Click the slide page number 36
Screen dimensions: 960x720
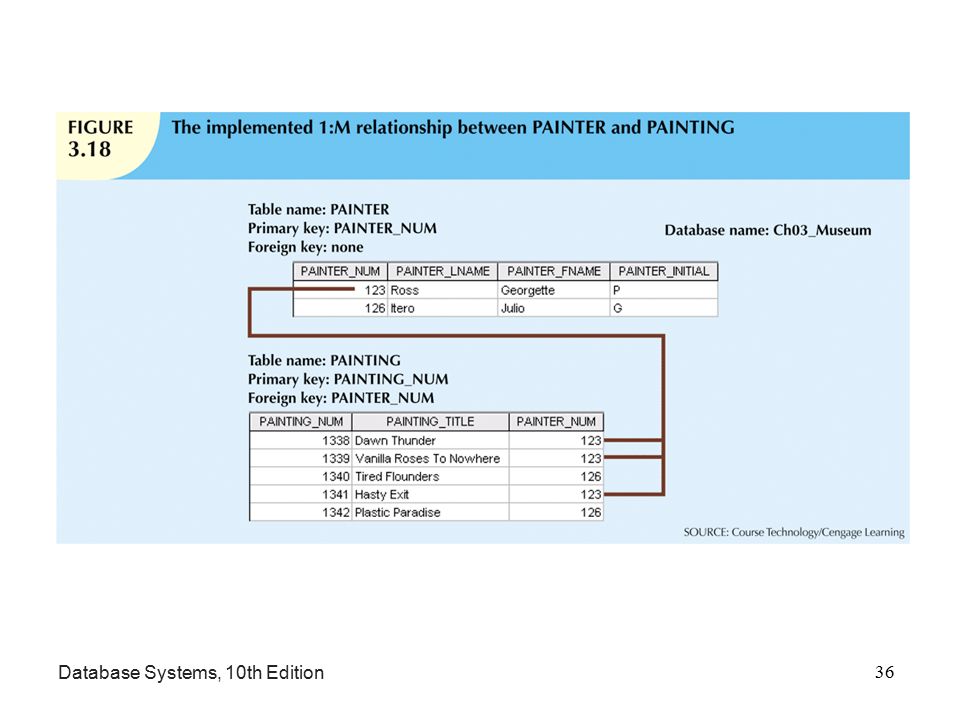pos(885,672)
